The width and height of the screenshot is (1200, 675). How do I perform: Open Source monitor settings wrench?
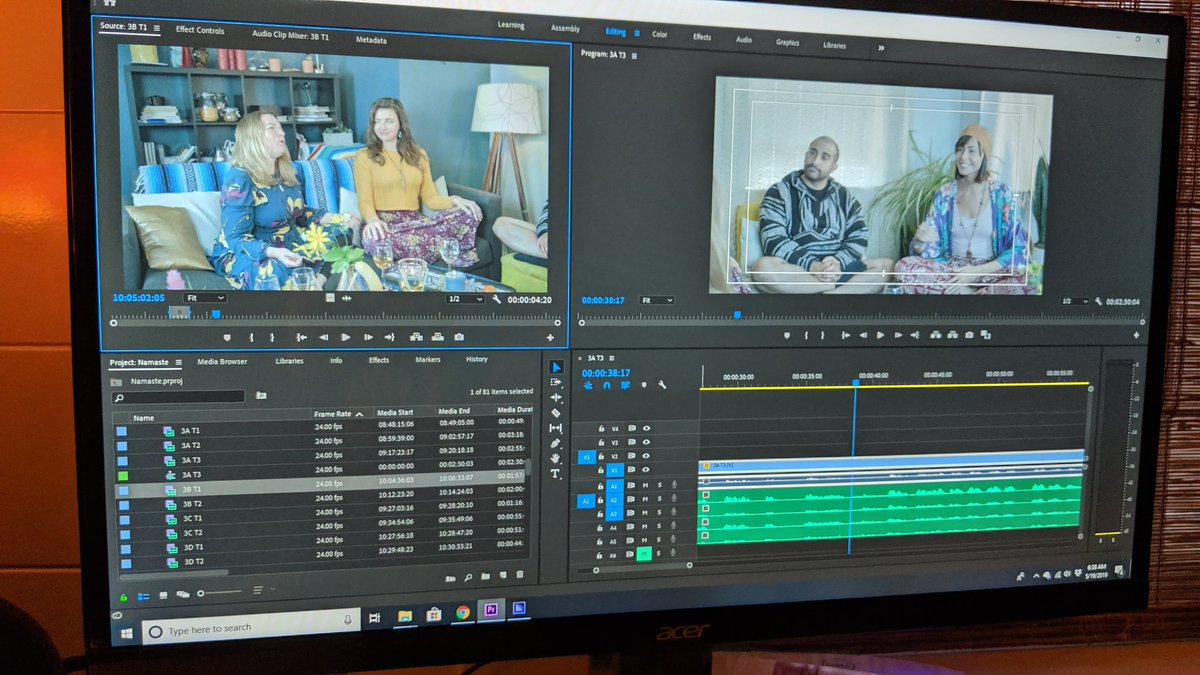pyautogui.click(x=497, y=299)
